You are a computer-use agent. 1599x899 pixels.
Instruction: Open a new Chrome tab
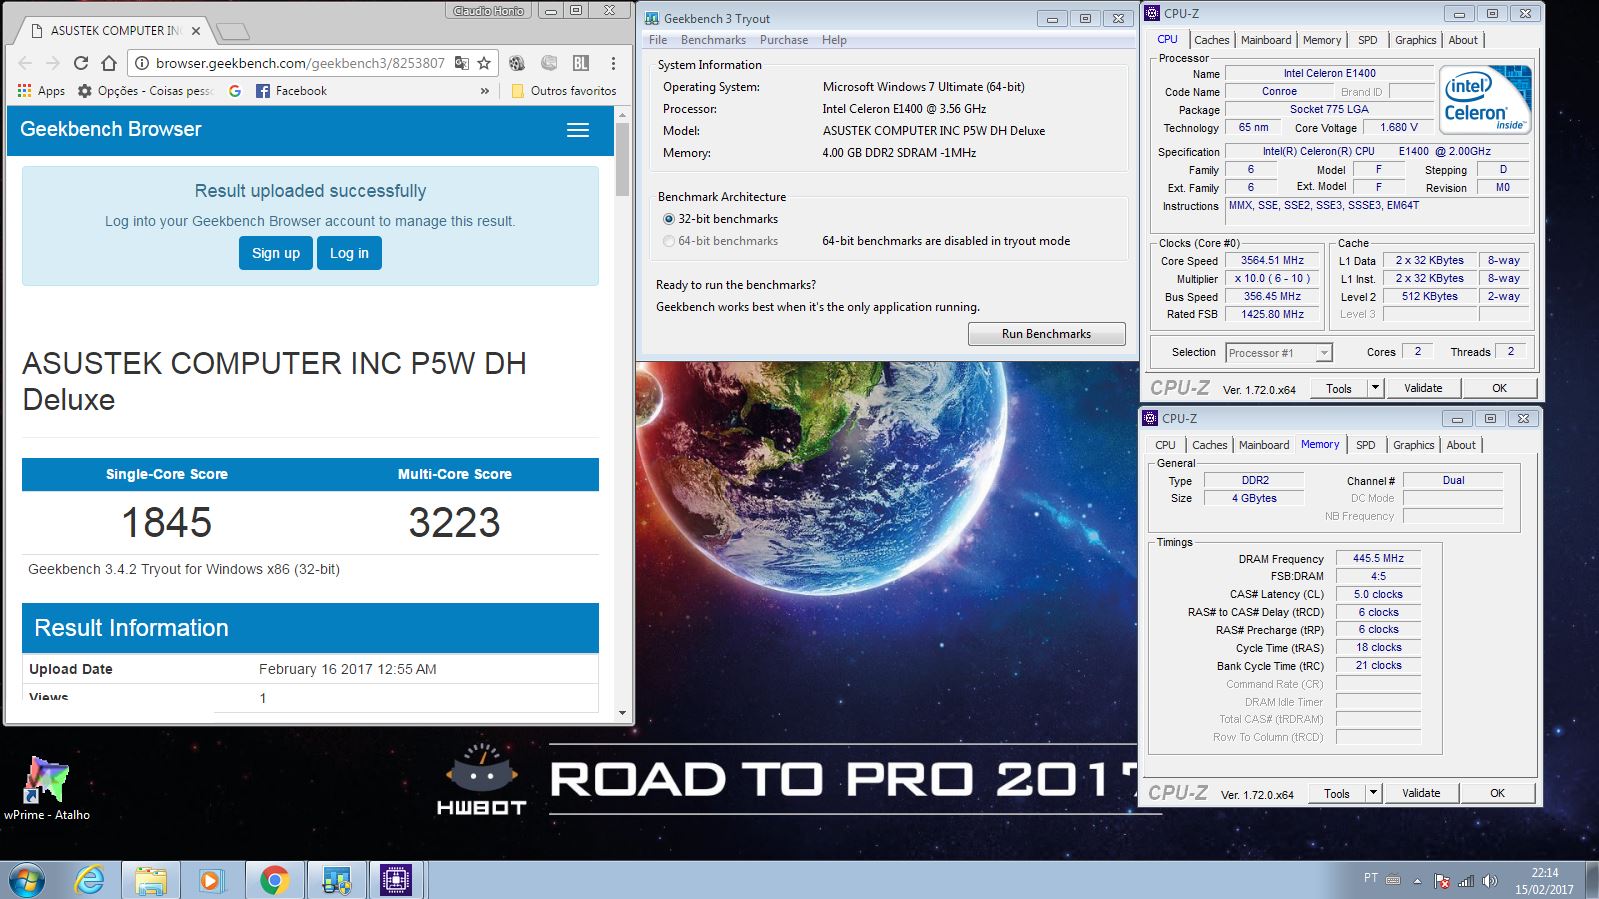coord(232,32)
